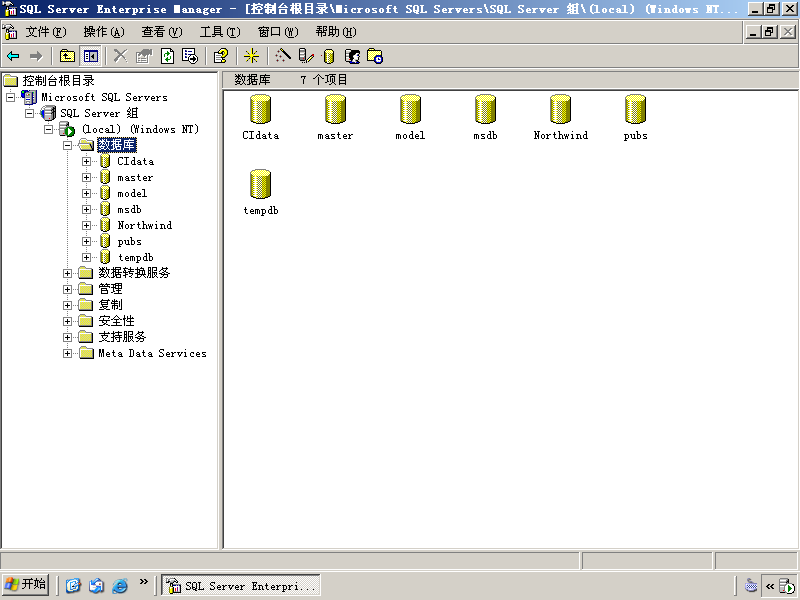Restore the inner MDI child window
Image resolution: width=800 pixels, height=600 pixels.
click(770, 32)
